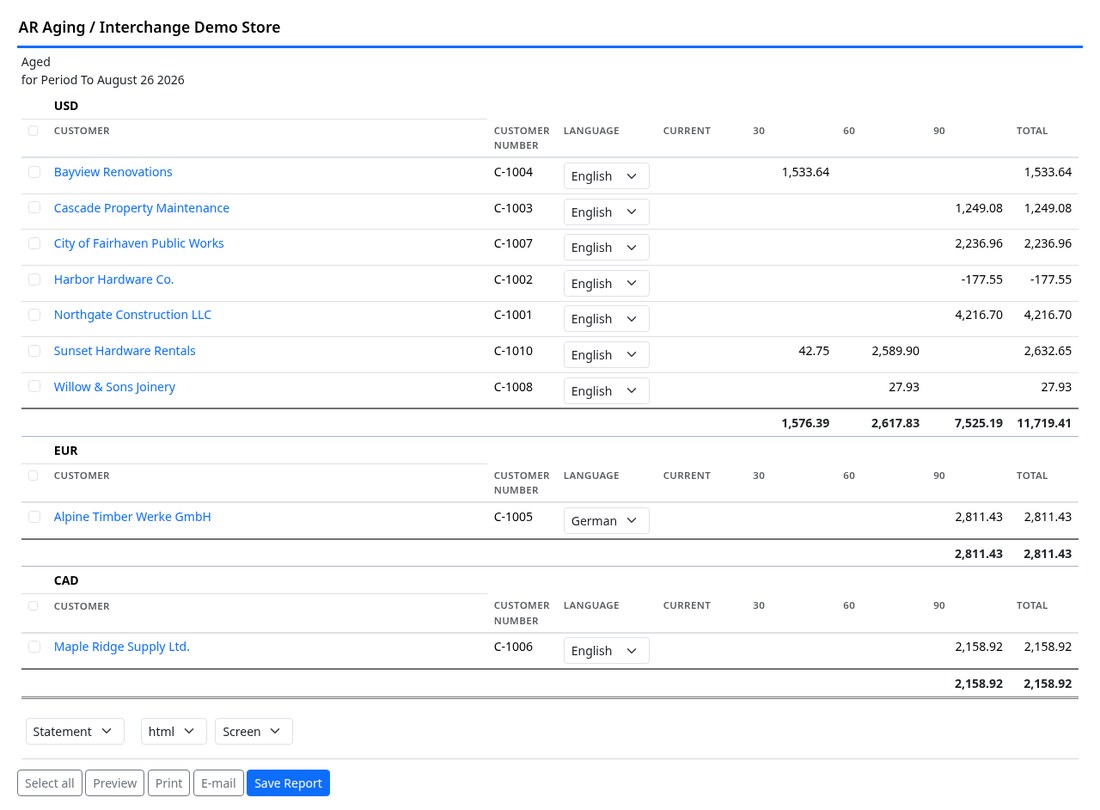Screen dimensions: 1100x810
Task: Check the Maple Ridge Supply Ltd. checkbox
Action: click(34, 647)
